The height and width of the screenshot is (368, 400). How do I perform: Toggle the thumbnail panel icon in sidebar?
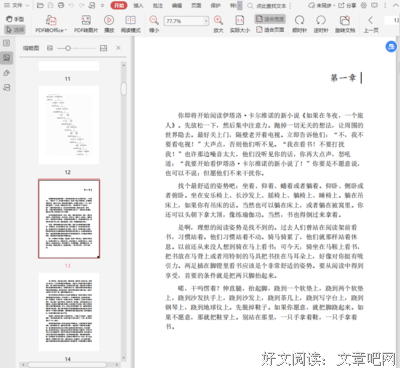coord(6,58)
